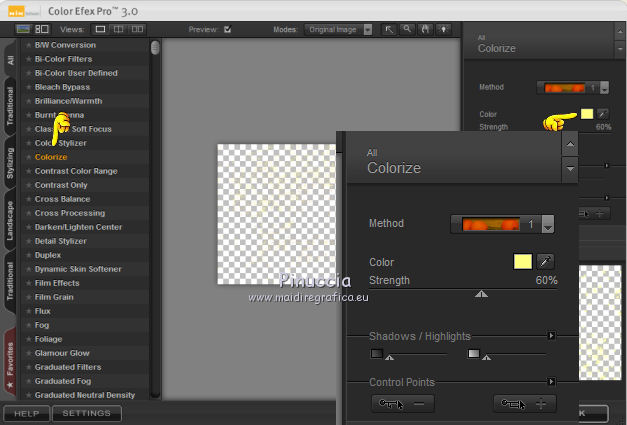
Task: Pick the eyedropper in the enlarged Colorize inset
Action: [x=545, y=262]
